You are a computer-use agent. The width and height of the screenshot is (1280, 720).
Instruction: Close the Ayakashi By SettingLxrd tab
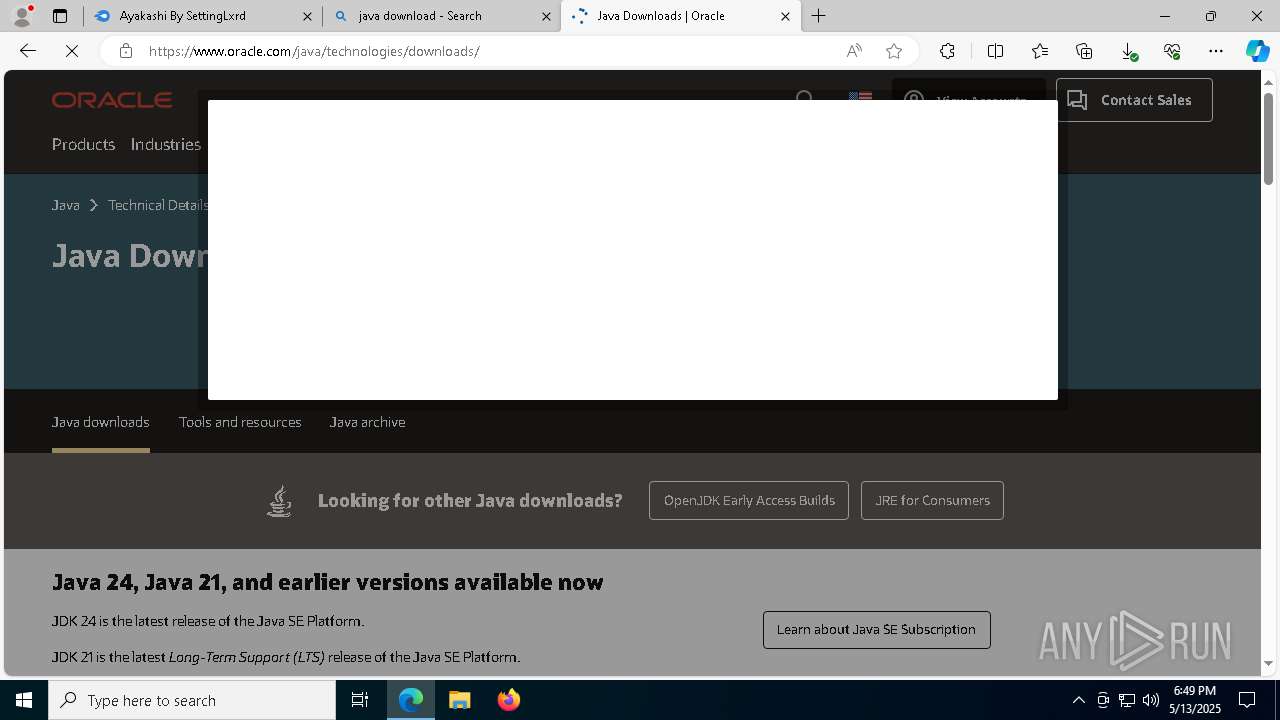(x=307, y=16)
